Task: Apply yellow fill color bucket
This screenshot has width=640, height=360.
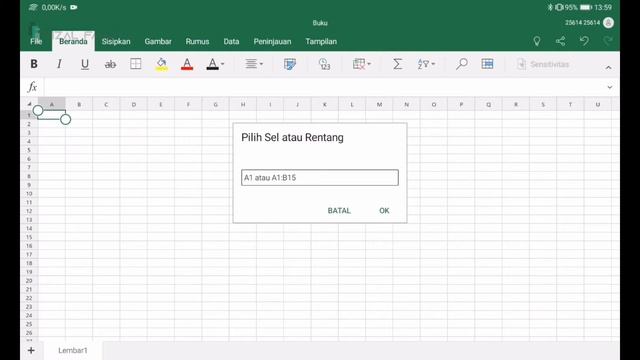Action: pyautogui.click(x=161, y=64)
